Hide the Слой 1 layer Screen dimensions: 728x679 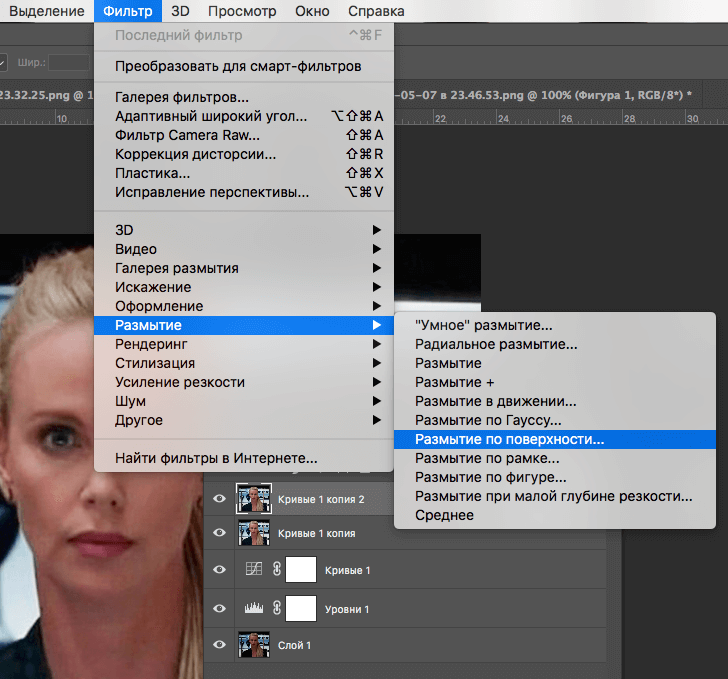click(x=220, y=645)
